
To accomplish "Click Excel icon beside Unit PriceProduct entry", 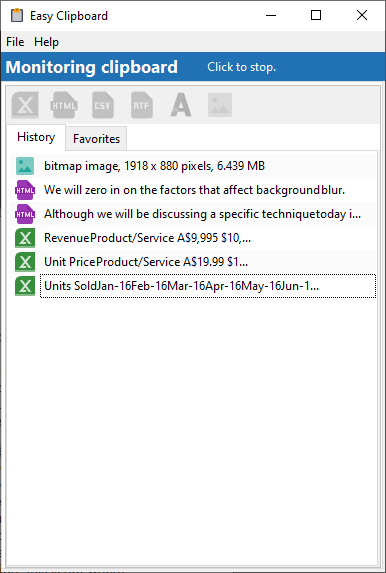I will [25, 262].
